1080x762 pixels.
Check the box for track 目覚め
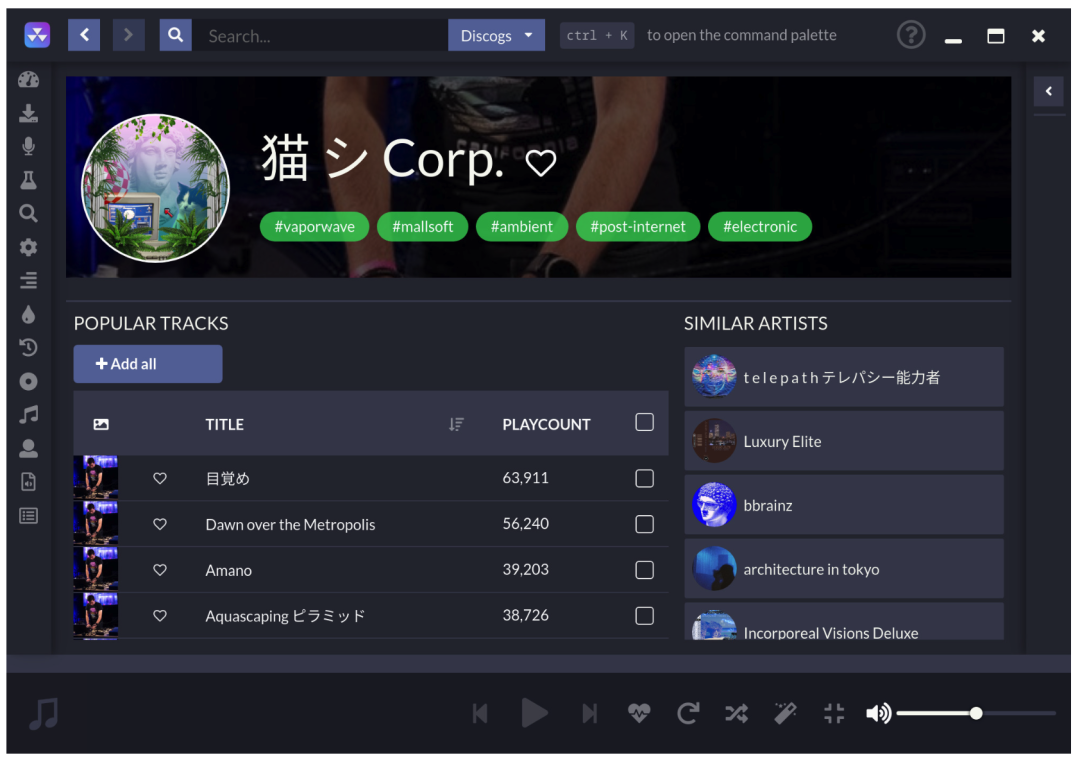pyautogui.click(x=644, y=478)
